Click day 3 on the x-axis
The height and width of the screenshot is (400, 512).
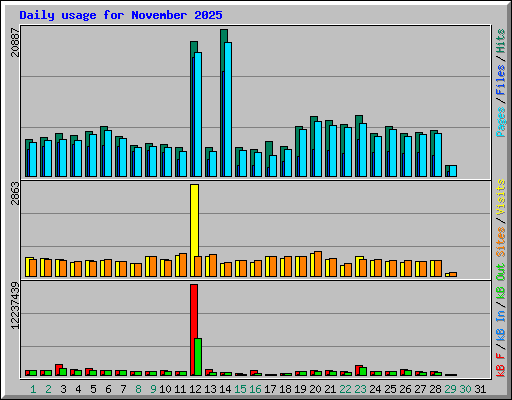click(63, 389)
